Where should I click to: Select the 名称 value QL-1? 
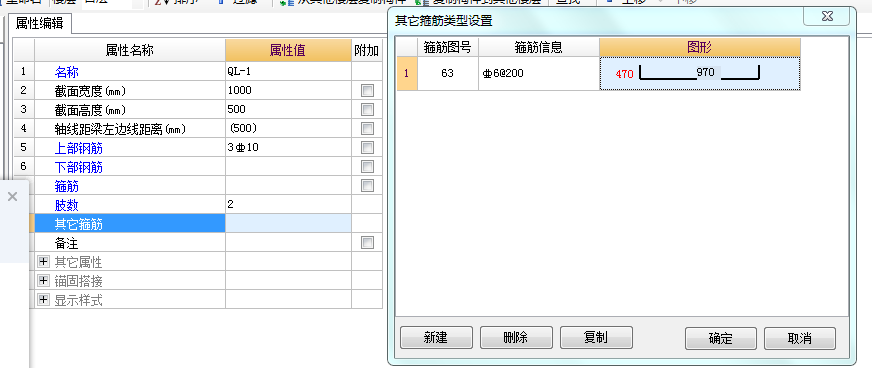pyautogui.click(x=288, y=71)
